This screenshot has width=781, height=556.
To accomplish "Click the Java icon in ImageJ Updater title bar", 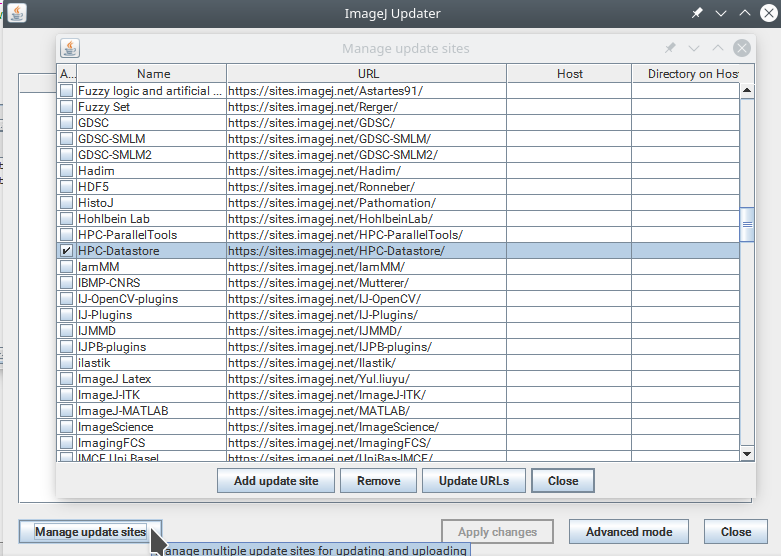I will [x=17, y=13].
